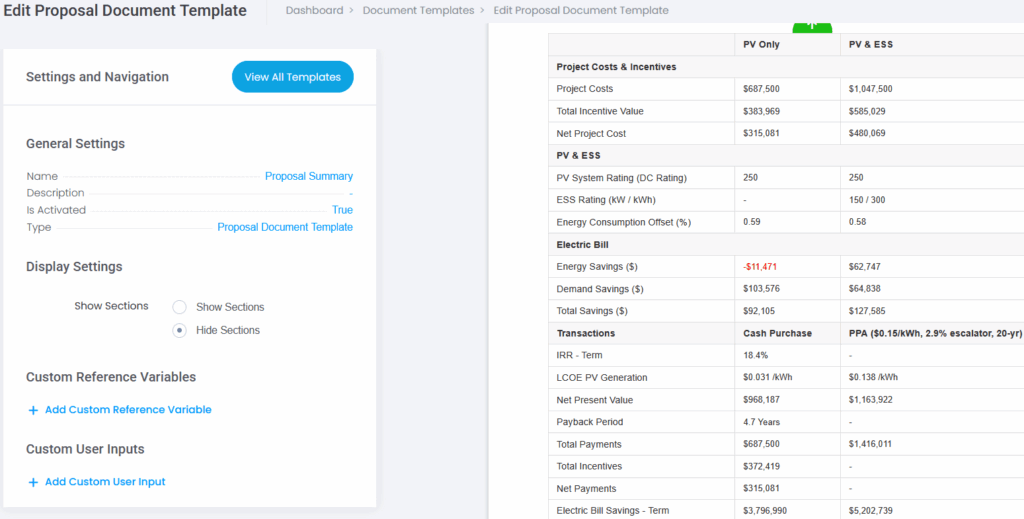Click the $1,416,011 total payments value

point(871,444)
